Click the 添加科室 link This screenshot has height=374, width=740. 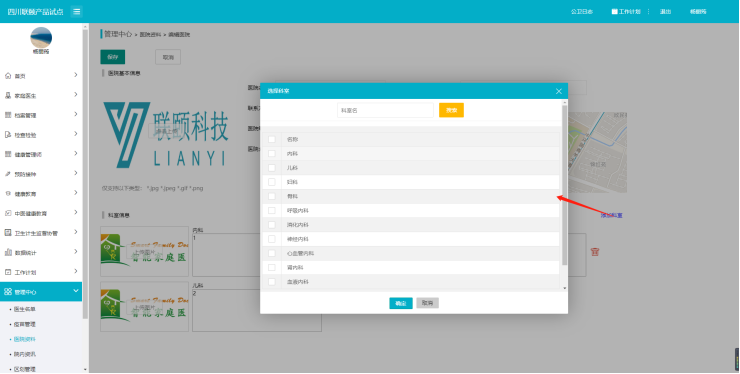(x=612, y=215)
